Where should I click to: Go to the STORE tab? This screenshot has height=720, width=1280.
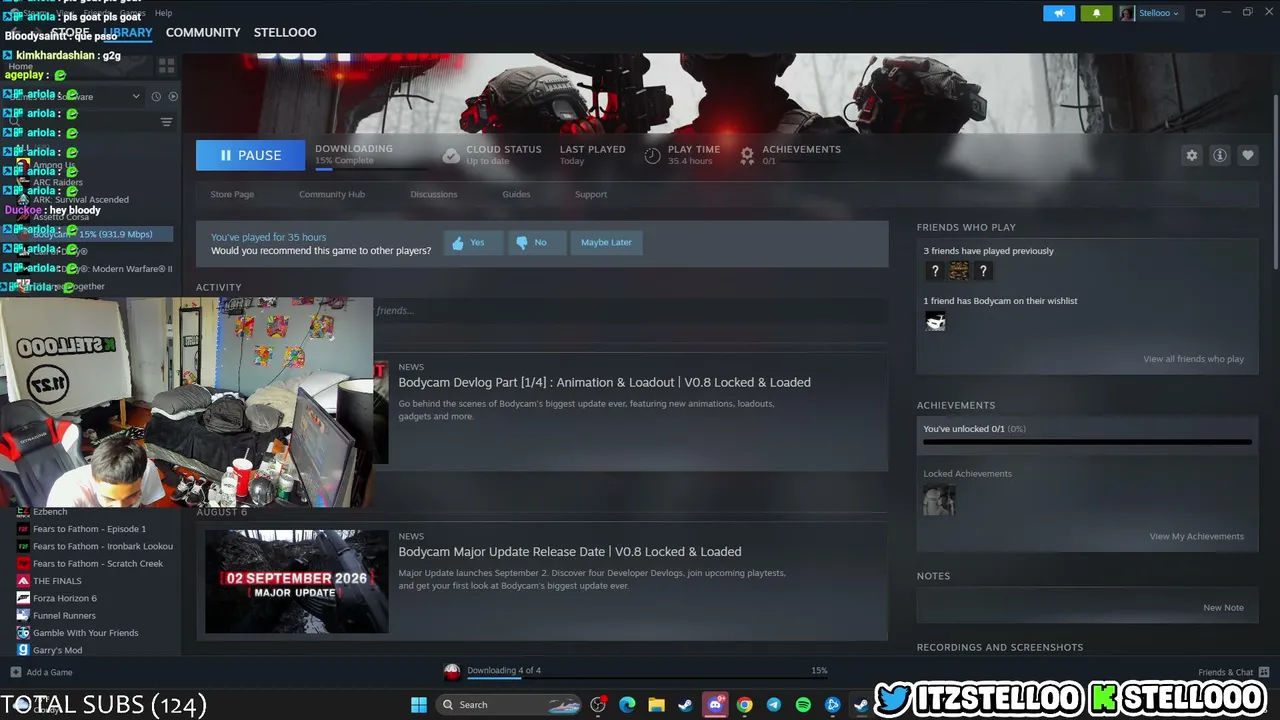coord(70,32)
